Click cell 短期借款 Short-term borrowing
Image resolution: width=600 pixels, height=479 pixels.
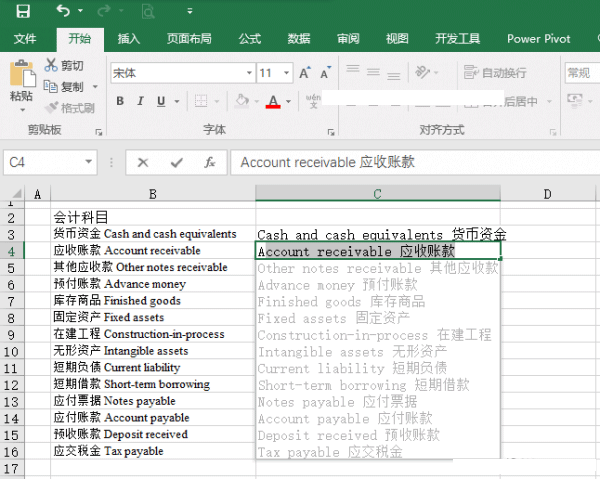click(153, 384)
